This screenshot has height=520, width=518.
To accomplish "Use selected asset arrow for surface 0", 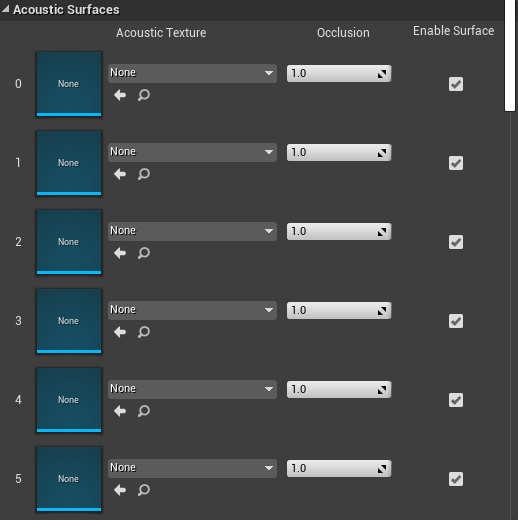I will click(120, 95).
